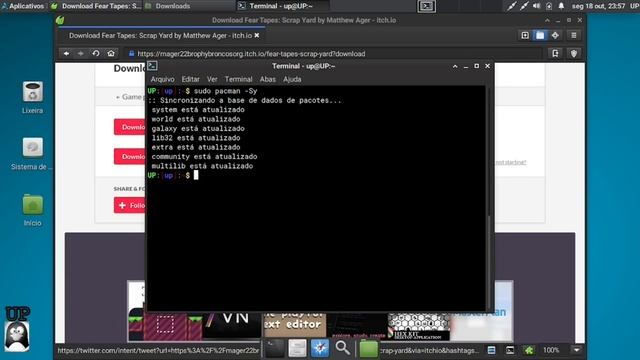Image resolution: width=640 pixels, height=360 pixels.
Task: Open the zoom dropdown arrow beside 100%
Action: pos(576,350)
